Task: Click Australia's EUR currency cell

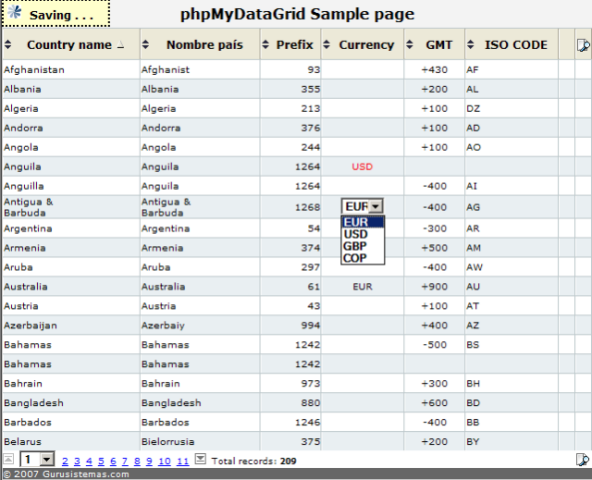Action: (362, 287)
